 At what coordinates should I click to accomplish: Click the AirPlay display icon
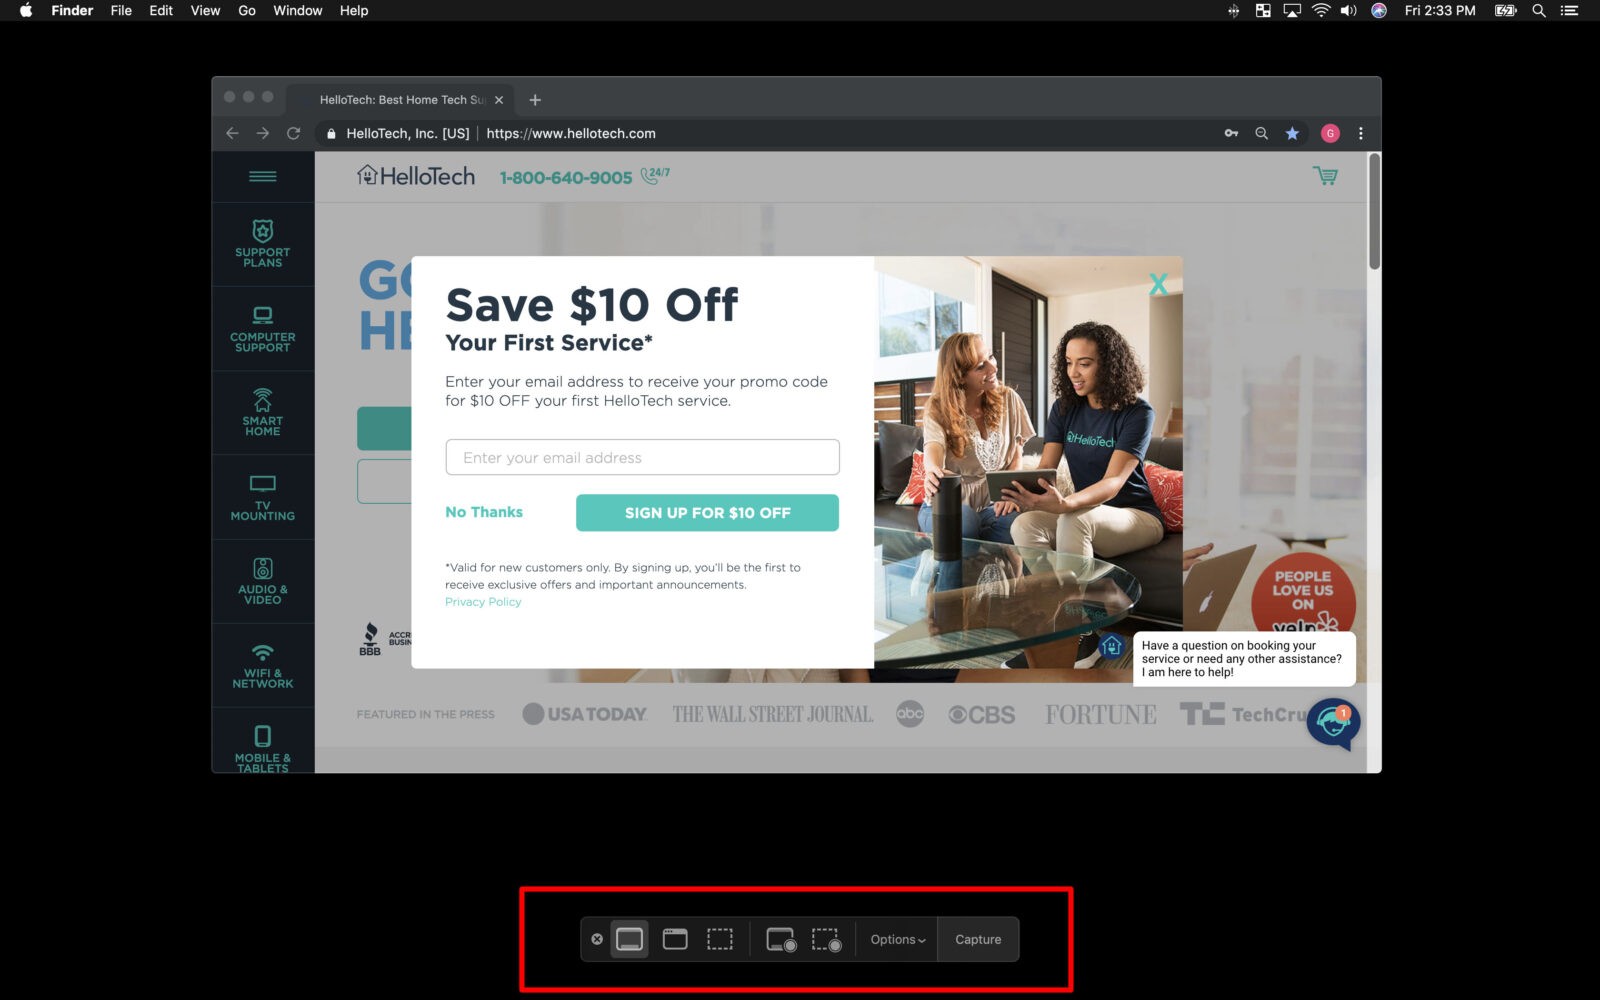click(x=1292, y=10)
